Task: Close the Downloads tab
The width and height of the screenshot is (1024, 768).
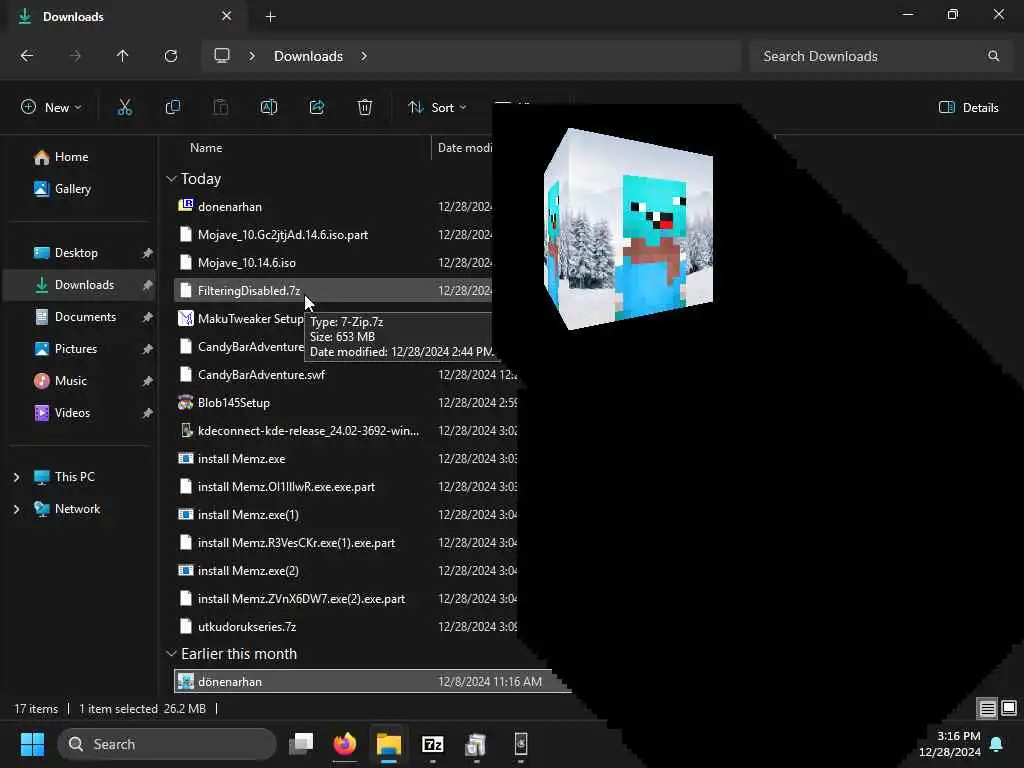Action: click(226, 16)
